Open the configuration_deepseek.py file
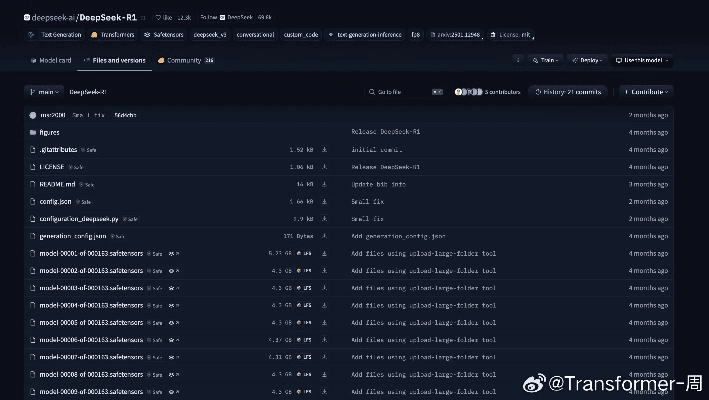The height and width of the screenshot is (400, 709). 79,218
